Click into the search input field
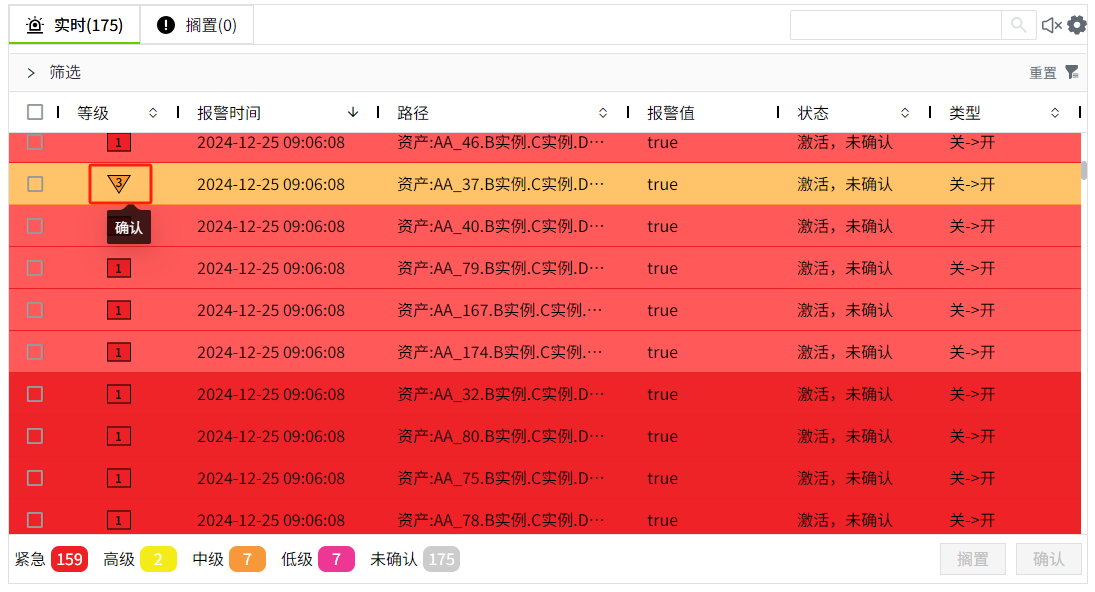The image size is (1095, 592). coord(895,25)
